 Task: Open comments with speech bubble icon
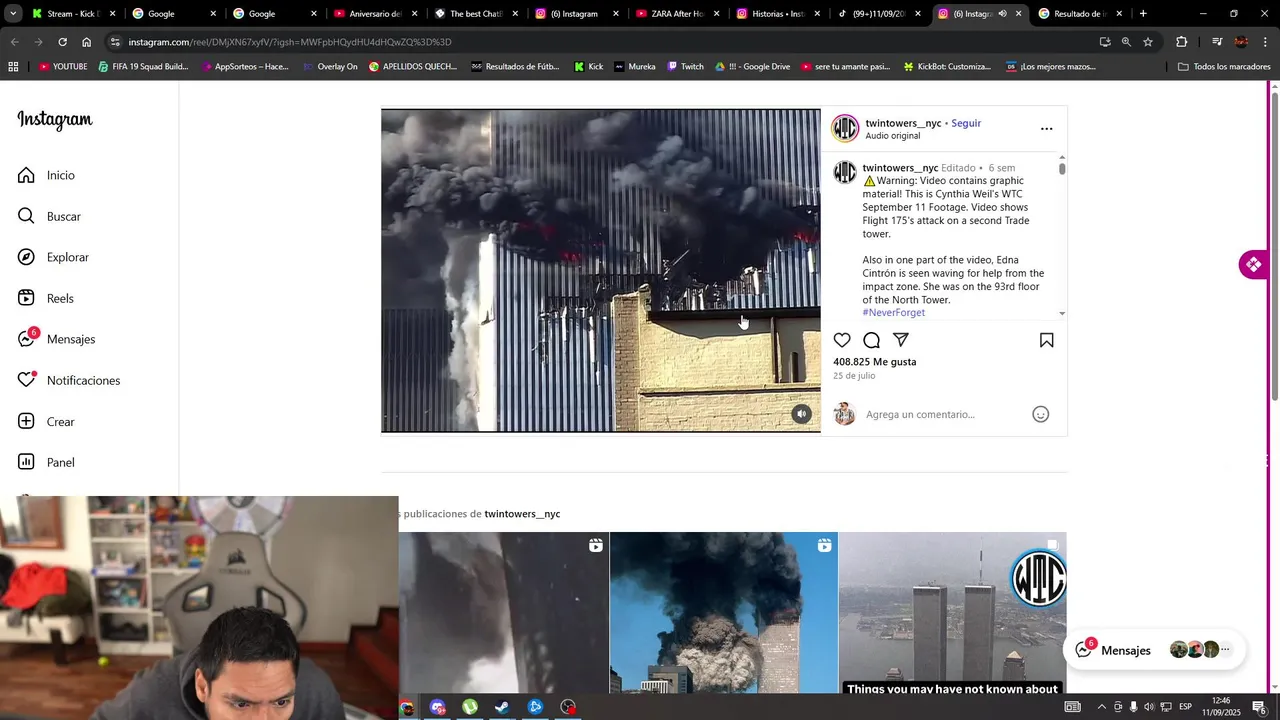coord(871,340)
